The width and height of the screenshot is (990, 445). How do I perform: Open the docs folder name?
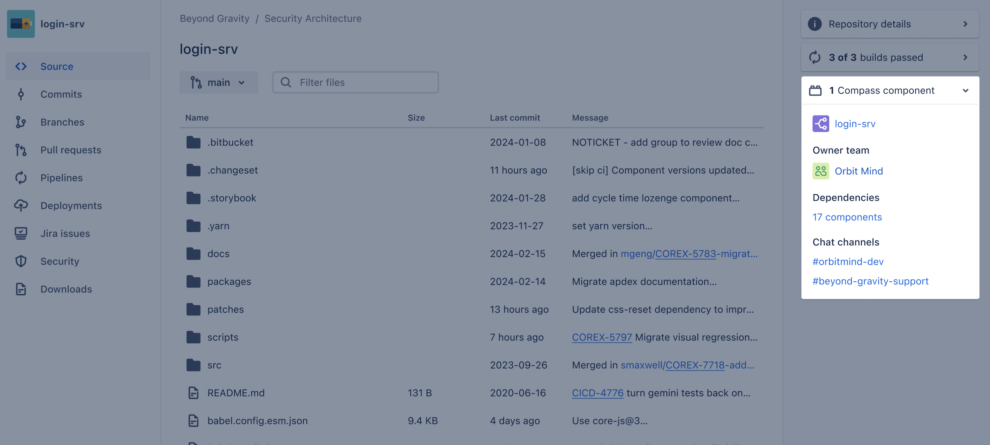[218, 254]
